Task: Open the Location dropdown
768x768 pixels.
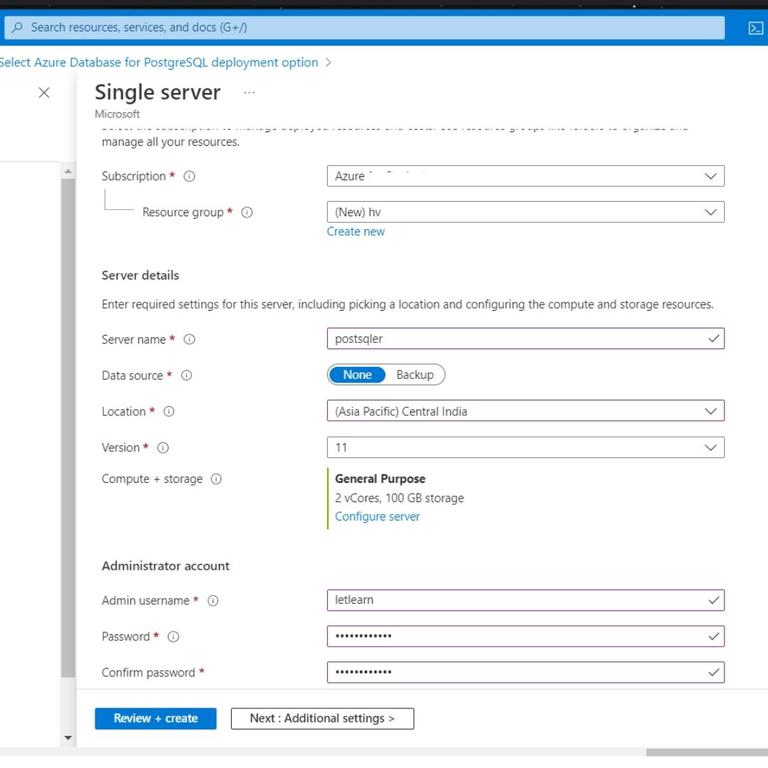Action: click(526, 411)
